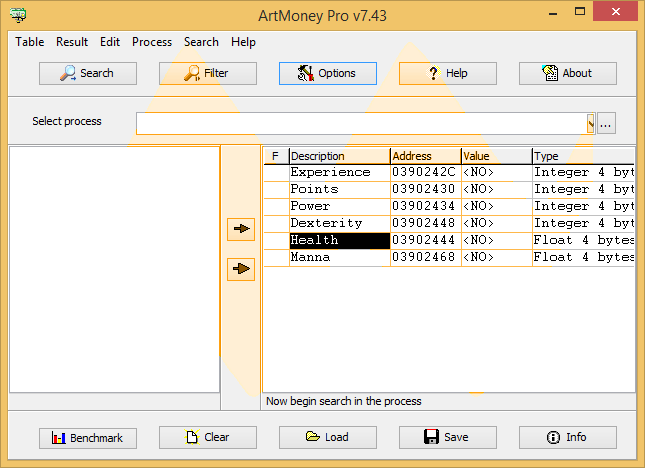
Task: Select the highlighted Health row description
Action: 340,241
